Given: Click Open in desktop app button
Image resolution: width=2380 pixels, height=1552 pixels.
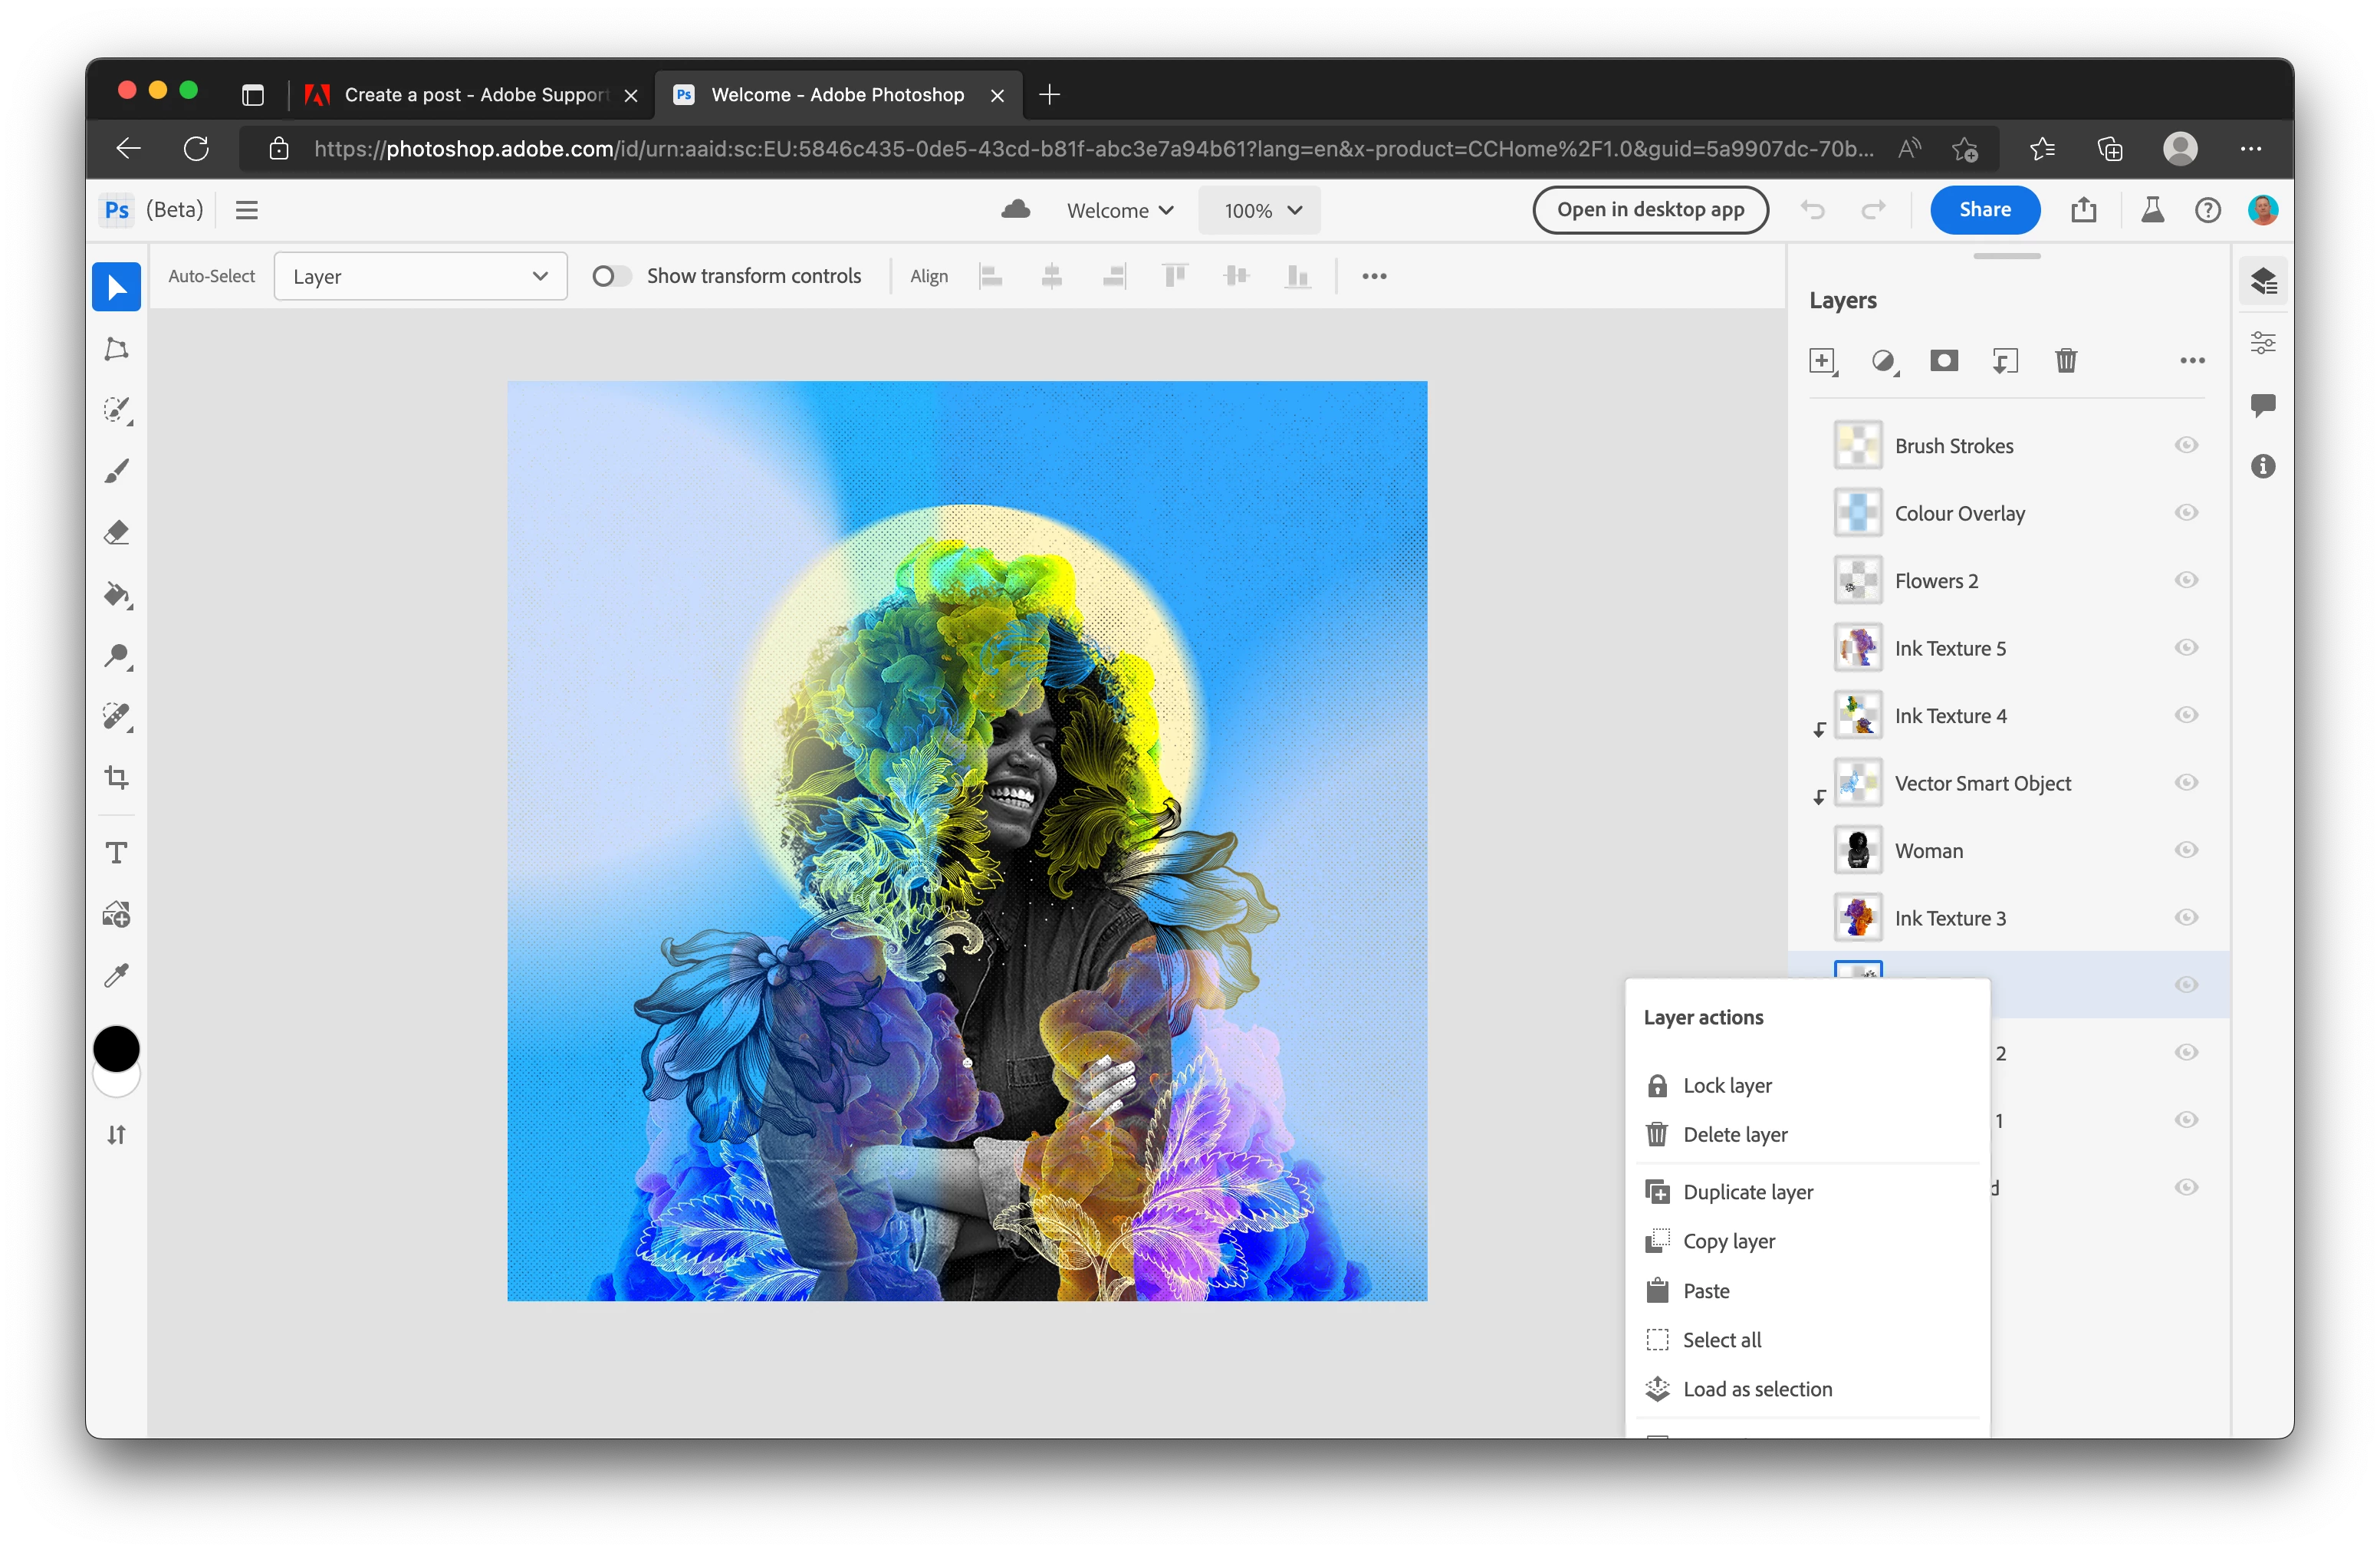Looking at the screenshot, I should (x=1650, y=210).
